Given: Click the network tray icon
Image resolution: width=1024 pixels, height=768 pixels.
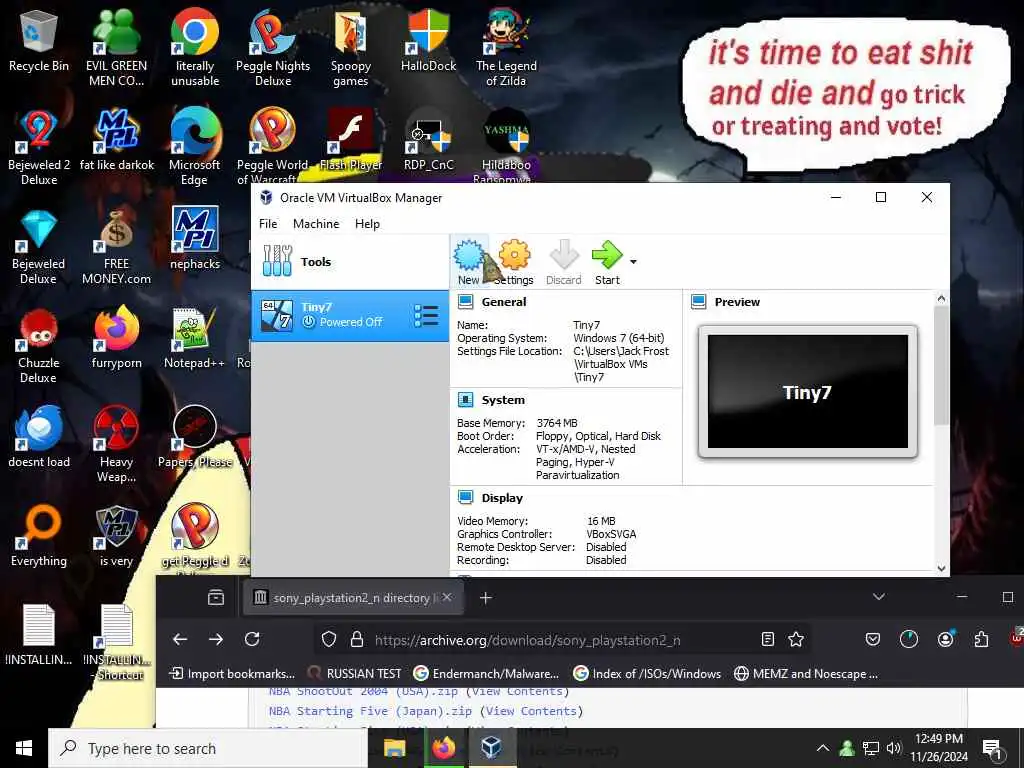Looking at the screenshot, I should [x=871, y=748].
